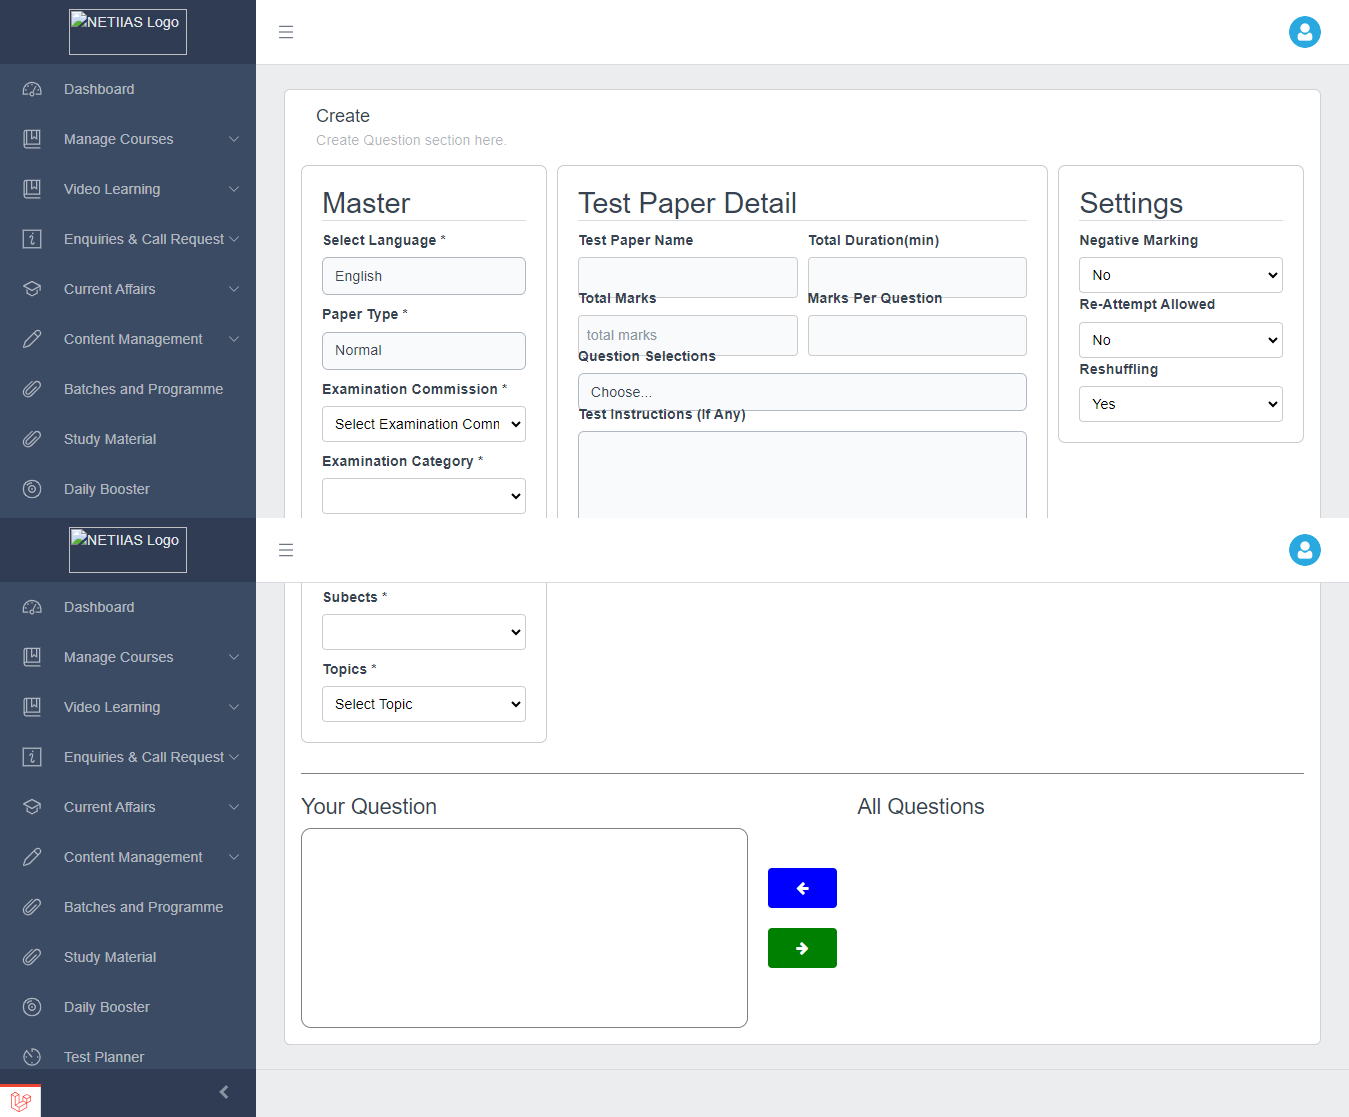Open the Examination Commission dropdown
This screenshot has height=1117, width=1349.
point(423,424)
